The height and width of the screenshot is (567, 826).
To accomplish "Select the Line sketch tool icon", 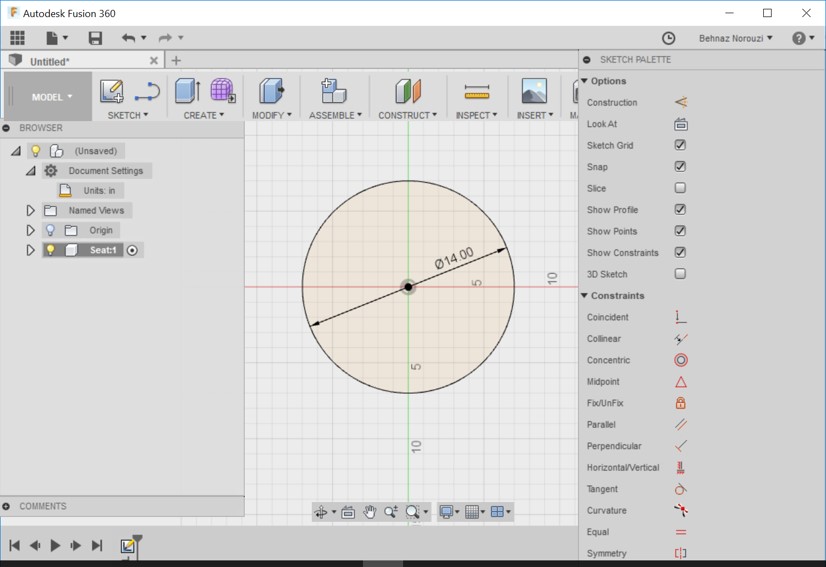I will 147,91.
